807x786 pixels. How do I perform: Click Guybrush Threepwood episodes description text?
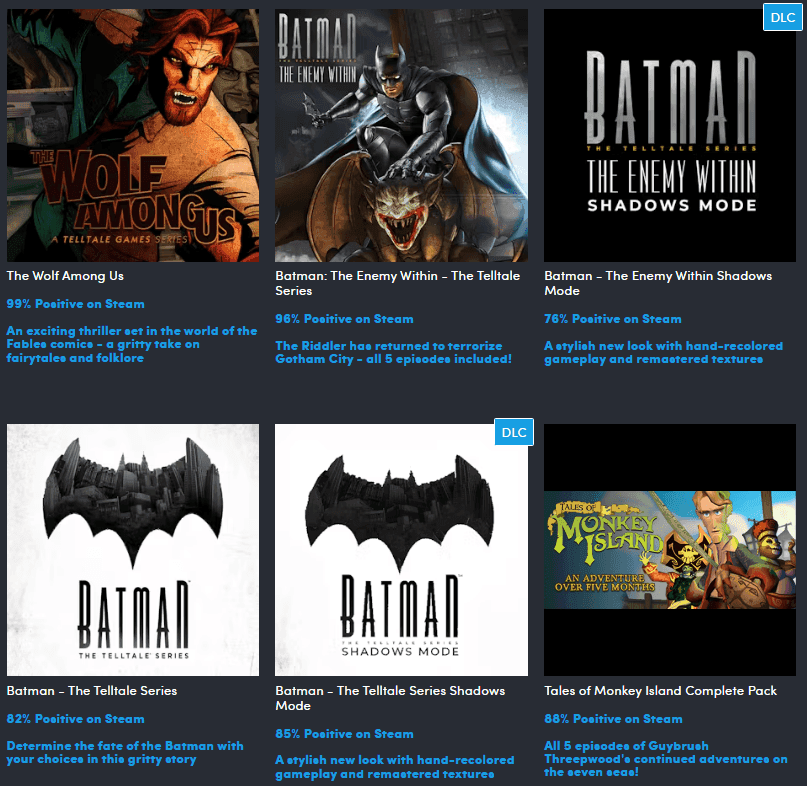pyautogui.click(x=665, y=759)
